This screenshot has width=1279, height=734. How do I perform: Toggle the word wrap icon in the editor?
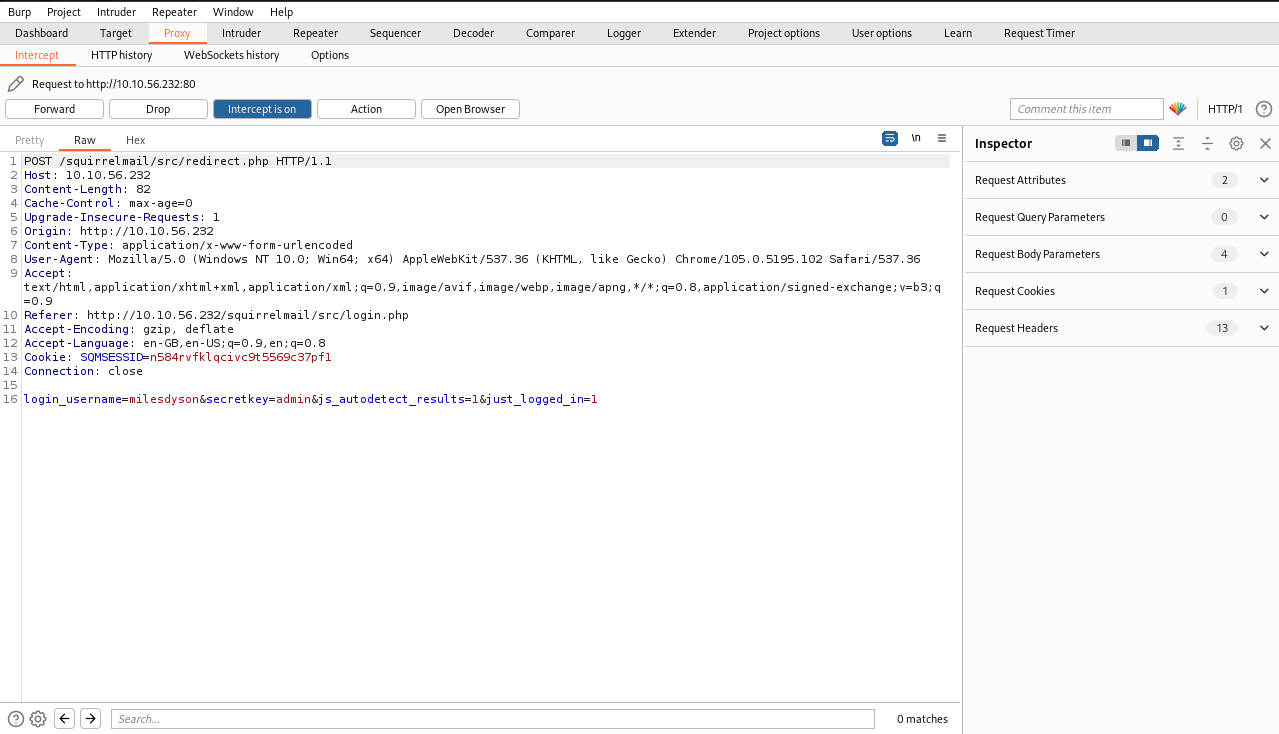[x=890, y=139]
